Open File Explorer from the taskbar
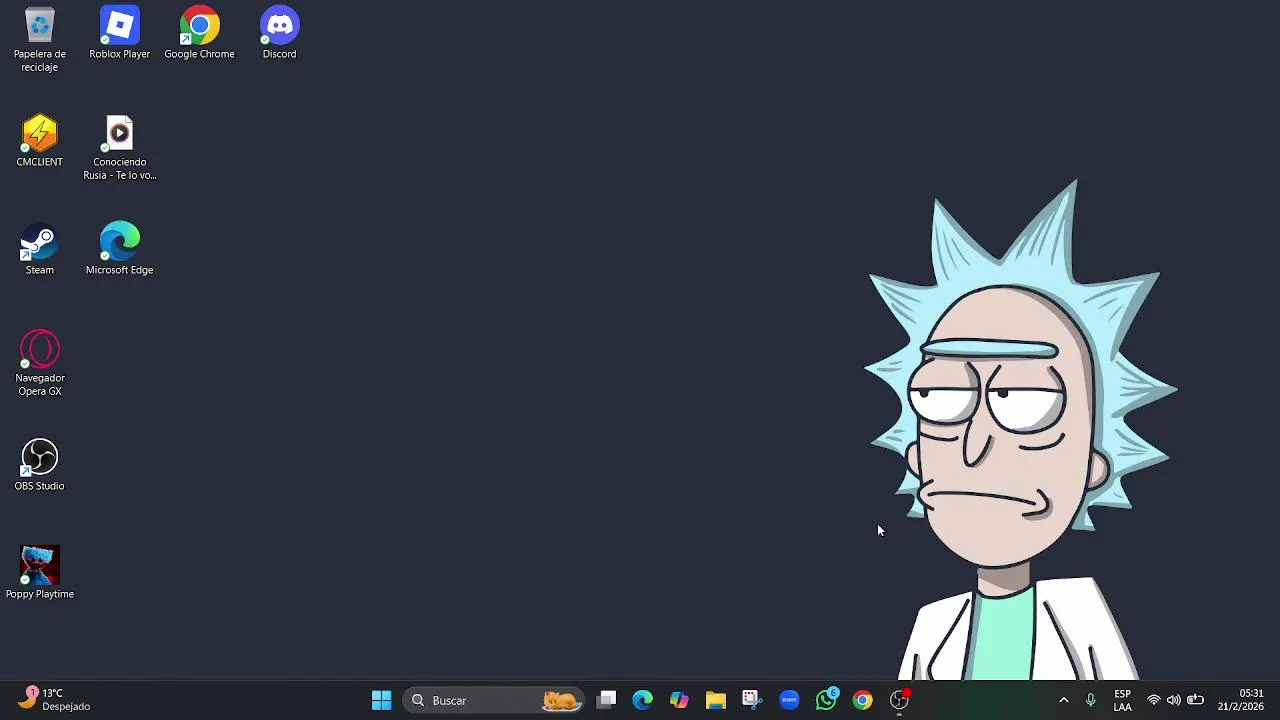Screen dimensions: 1280x720 tap(715, 700)
